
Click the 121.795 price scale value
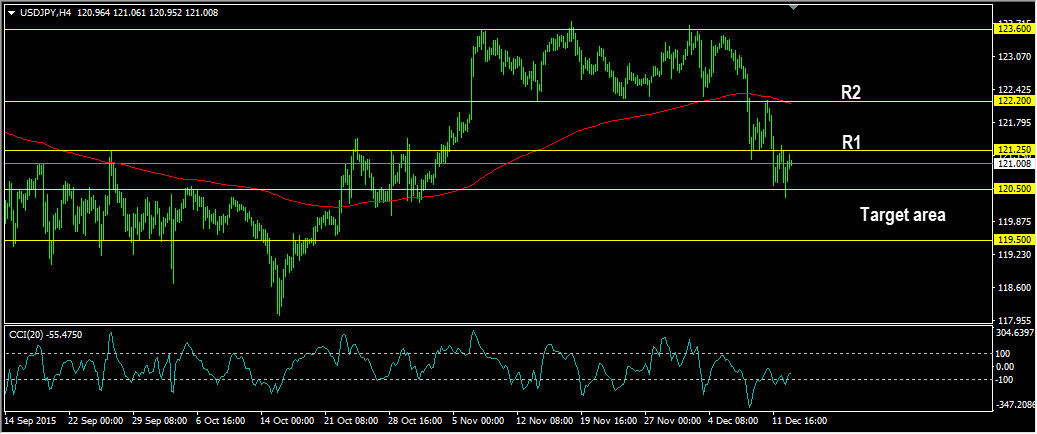coord(1014,123)
